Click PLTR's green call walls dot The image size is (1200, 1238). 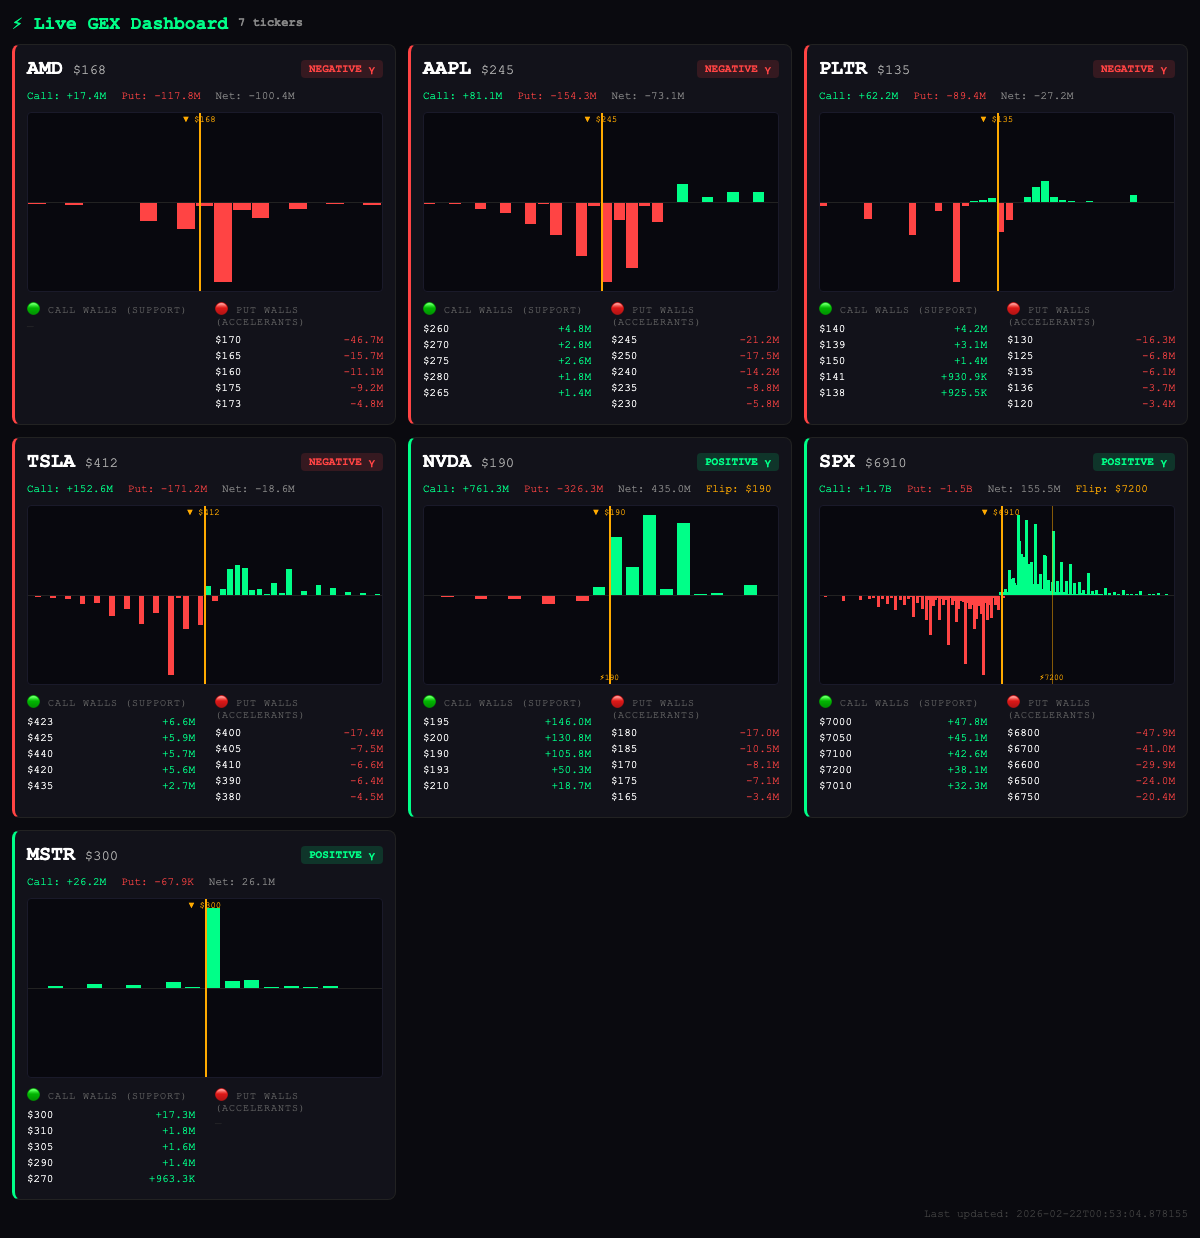[x=826, y=309]
